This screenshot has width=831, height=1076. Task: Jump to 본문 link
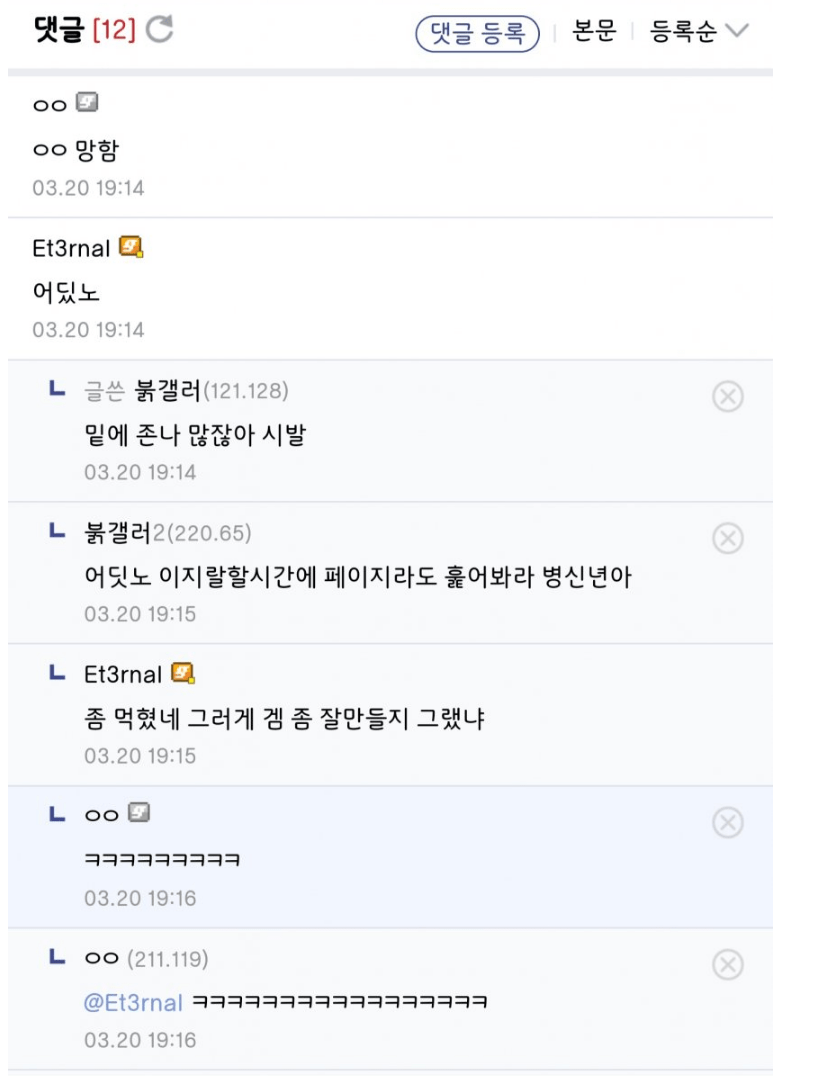[x=591, y=31]
